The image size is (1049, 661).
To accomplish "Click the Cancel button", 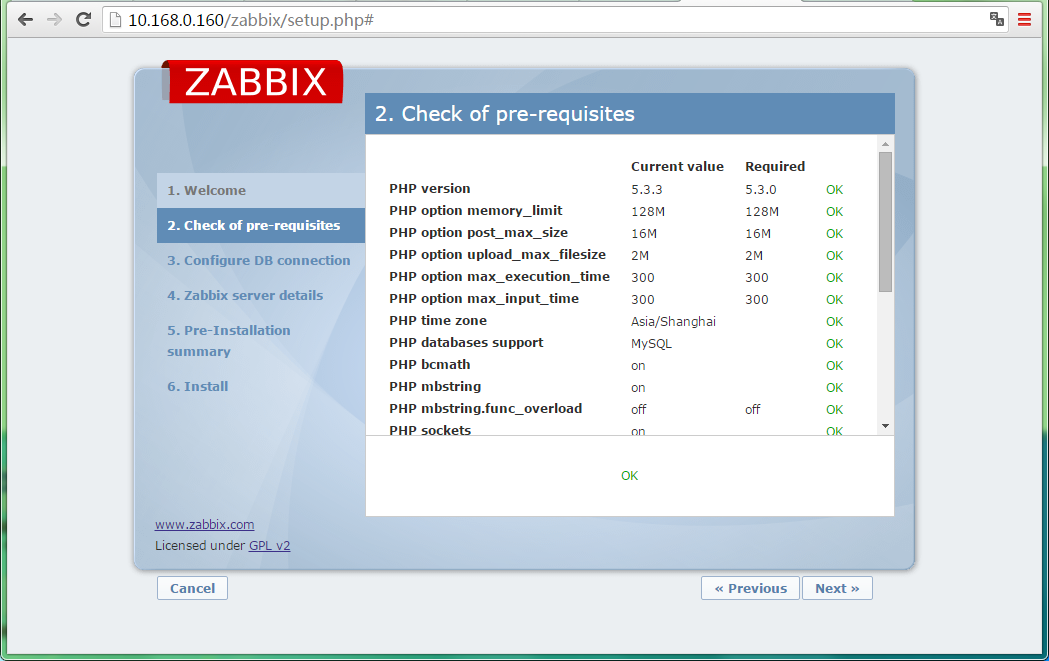I will [x=193, y=588].
